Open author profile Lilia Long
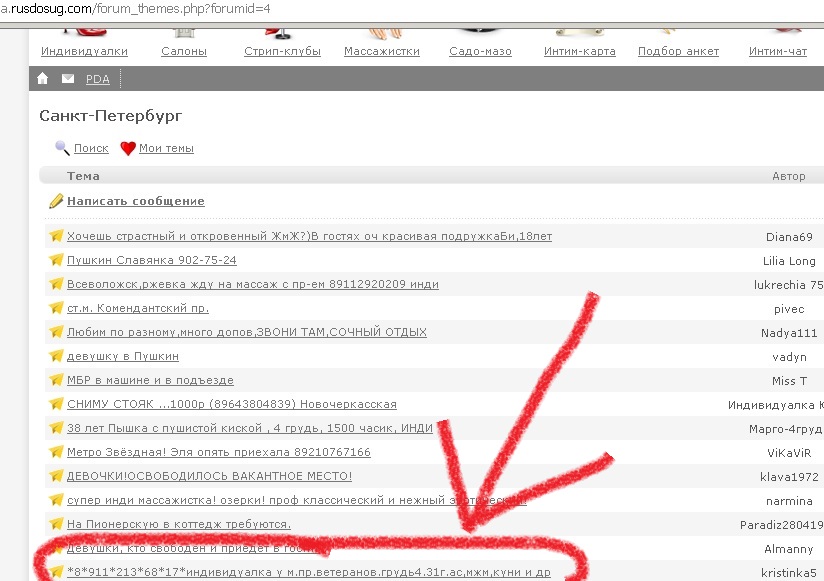The image size is (824, 581). [789, 261]
